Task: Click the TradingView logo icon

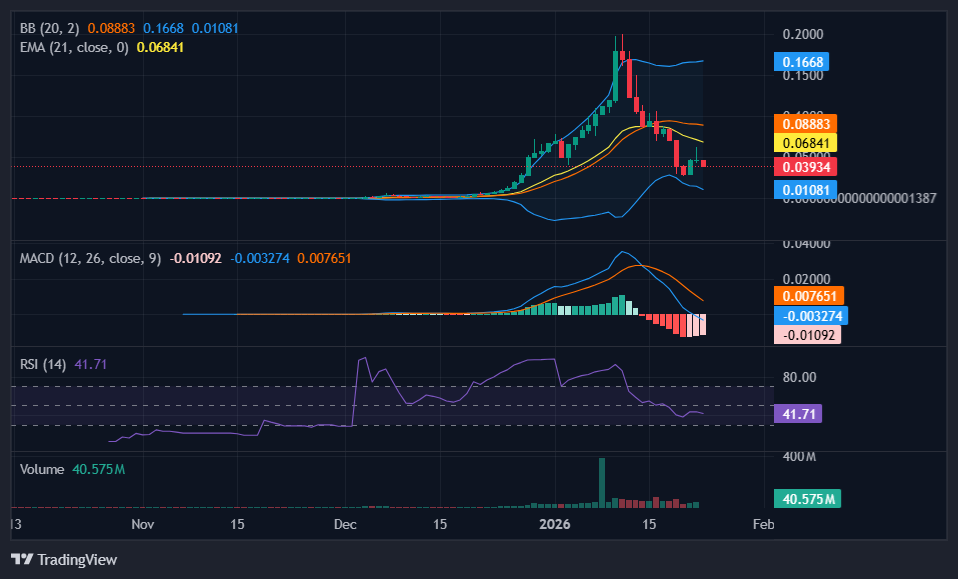Action: pyautogui.click(x=22, y=559)
